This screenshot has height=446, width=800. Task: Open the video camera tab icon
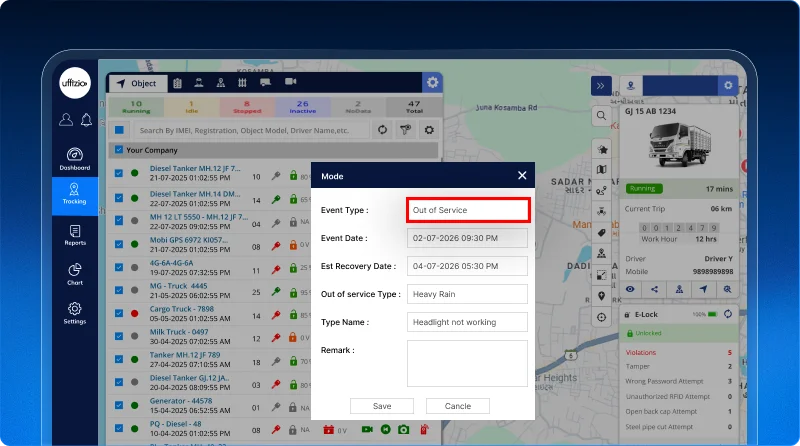(x=290, y=82)
